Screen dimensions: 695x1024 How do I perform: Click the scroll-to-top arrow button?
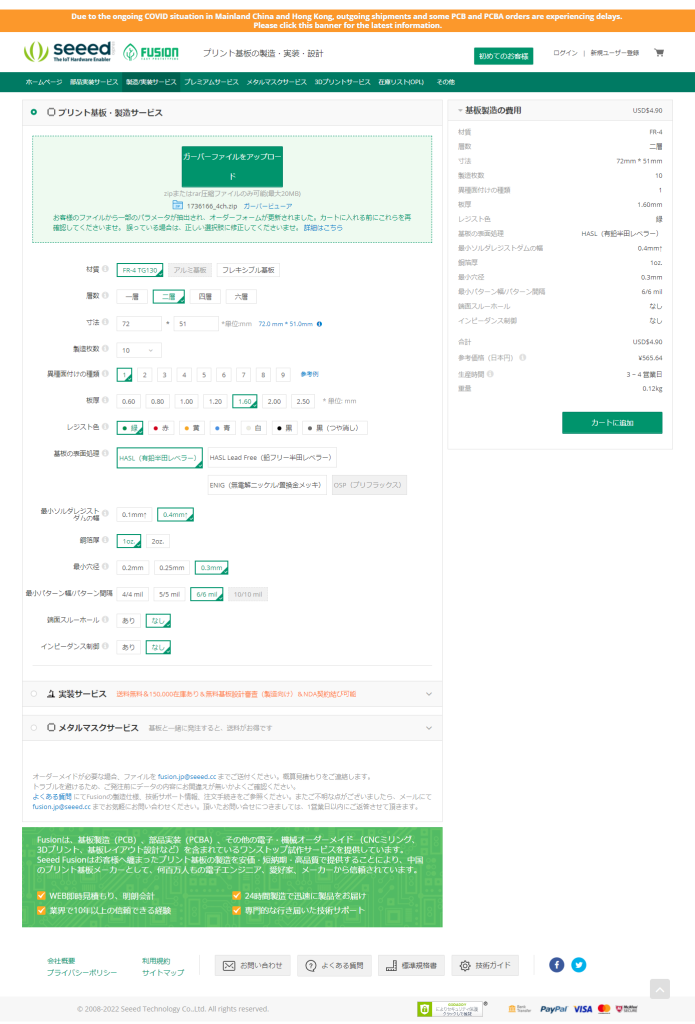click(659, 988)
